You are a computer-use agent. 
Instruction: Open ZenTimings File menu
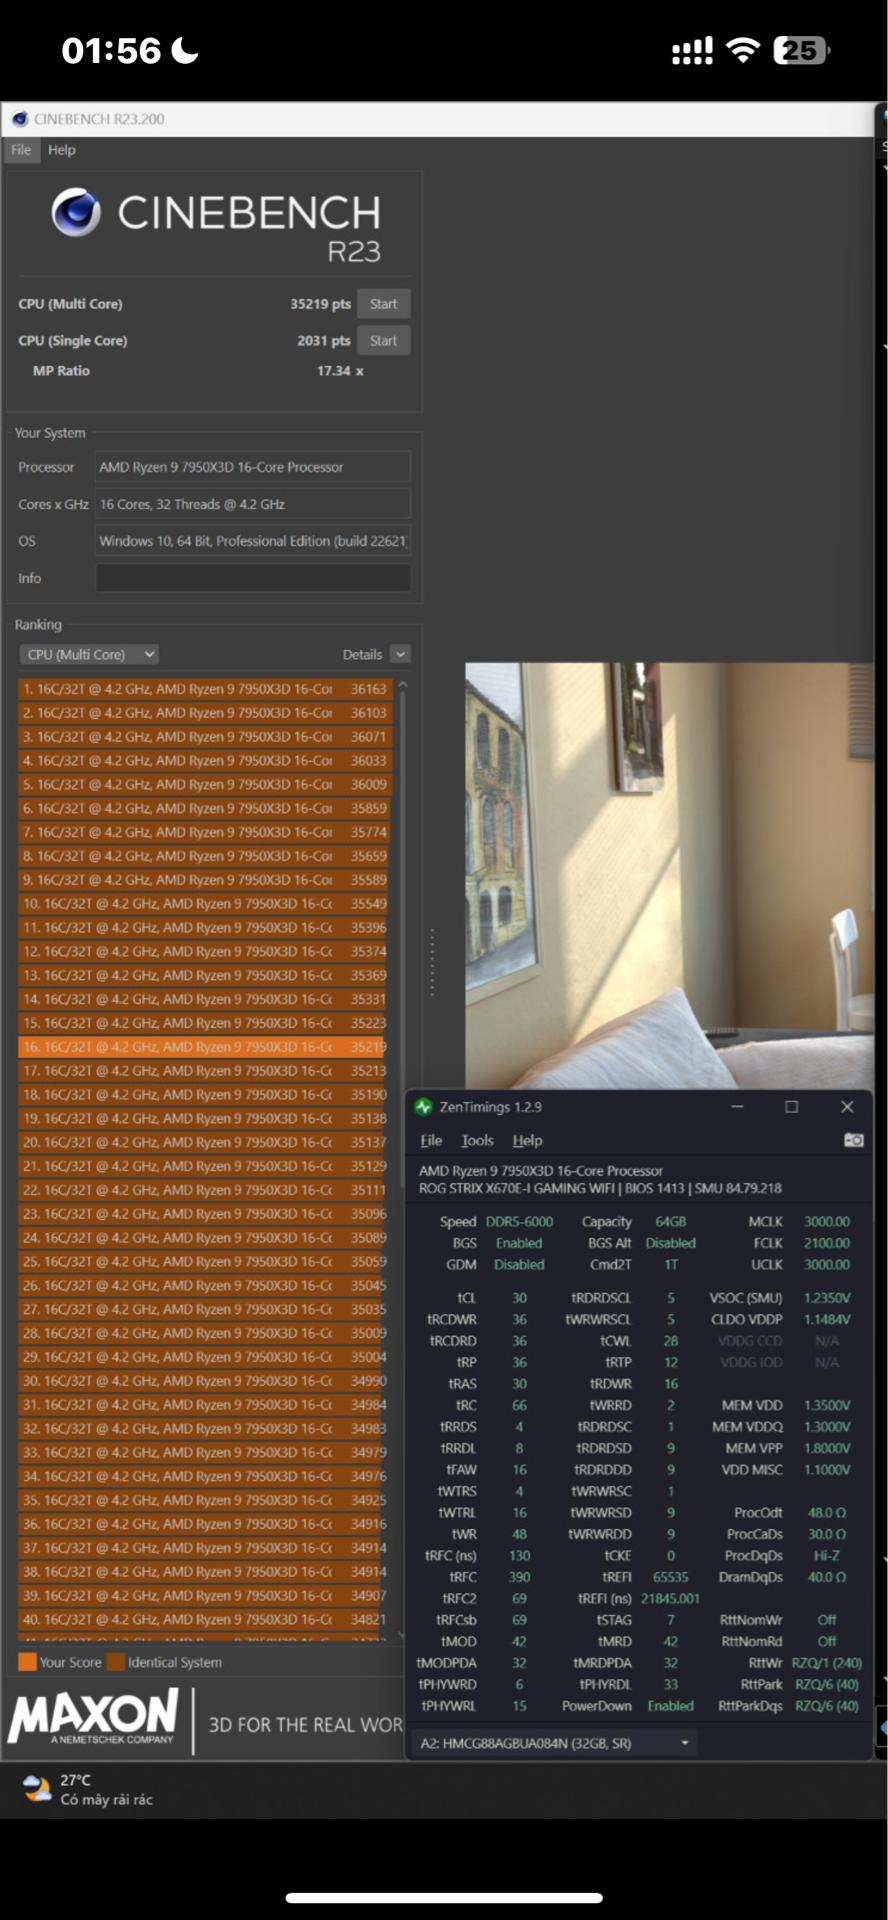pos(431,1140)
